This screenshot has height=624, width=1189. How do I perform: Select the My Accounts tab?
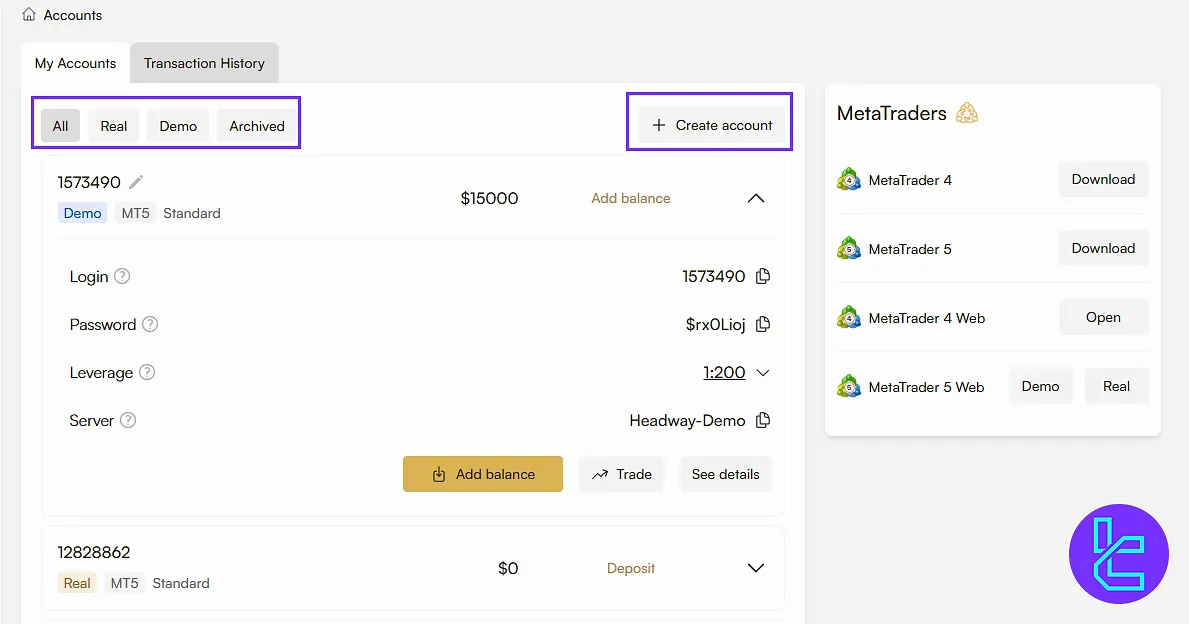pos(75,63)
